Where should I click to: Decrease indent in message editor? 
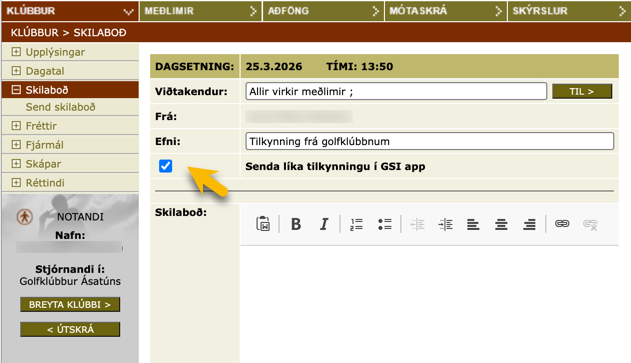417,224
